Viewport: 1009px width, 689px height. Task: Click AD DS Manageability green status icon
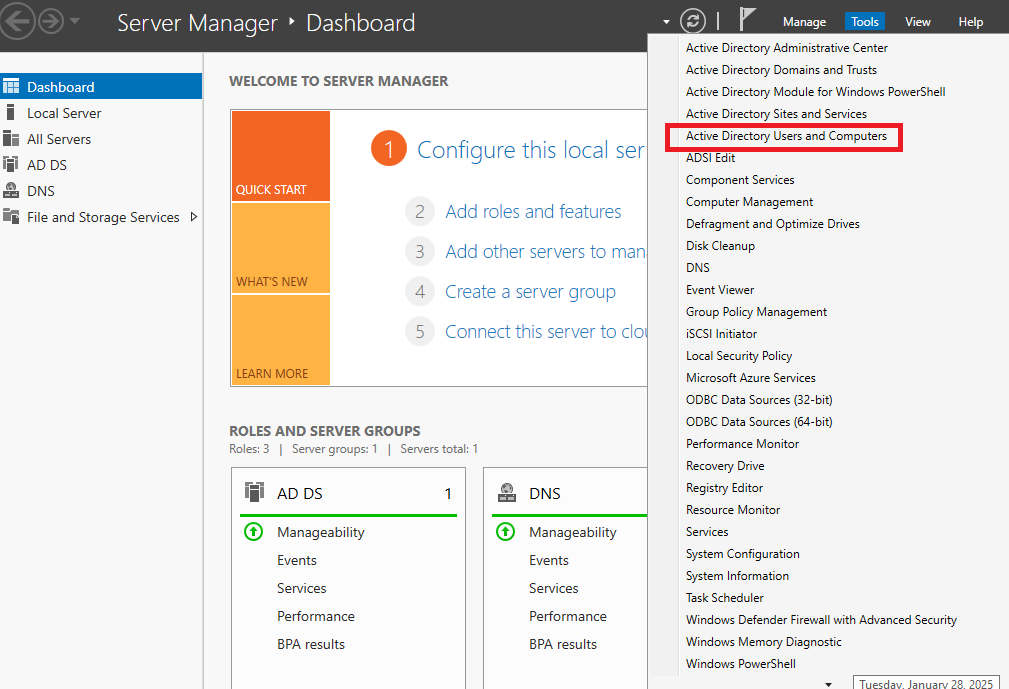point(253,532)
